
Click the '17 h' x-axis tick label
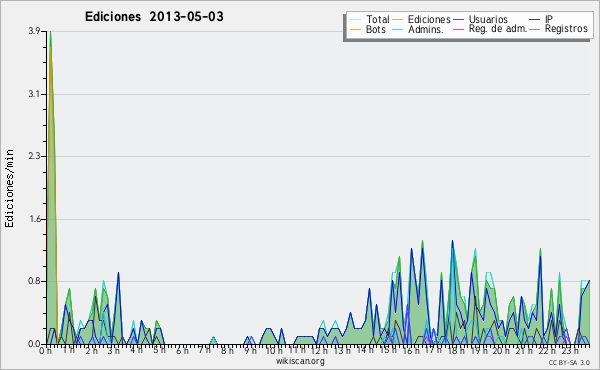(x=433, y=350)
